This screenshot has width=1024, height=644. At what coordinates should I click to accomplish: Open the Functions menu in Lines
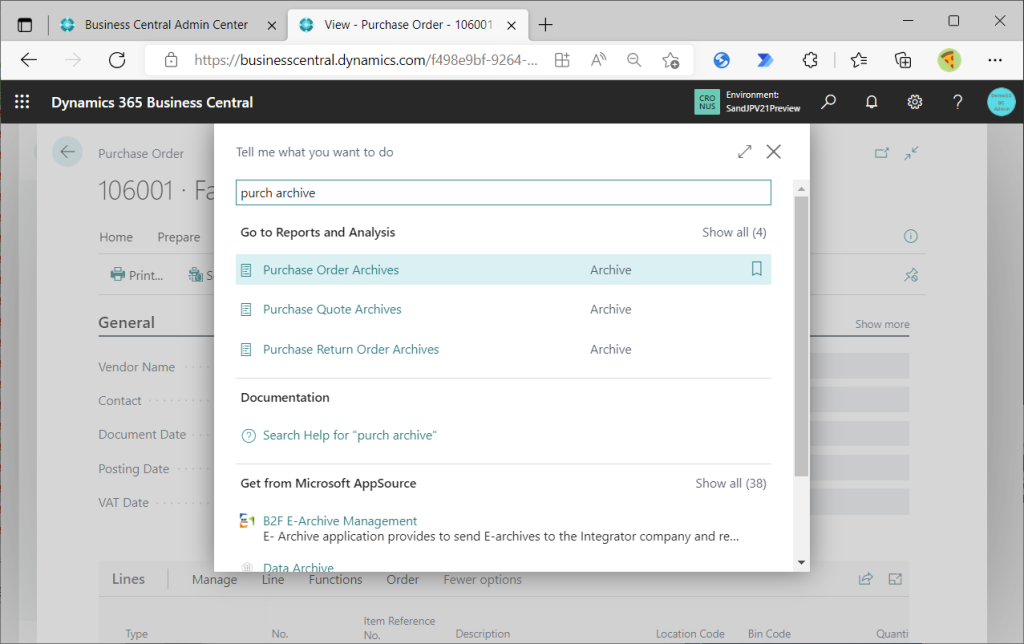pyautogui.click(x=335, y=579)
